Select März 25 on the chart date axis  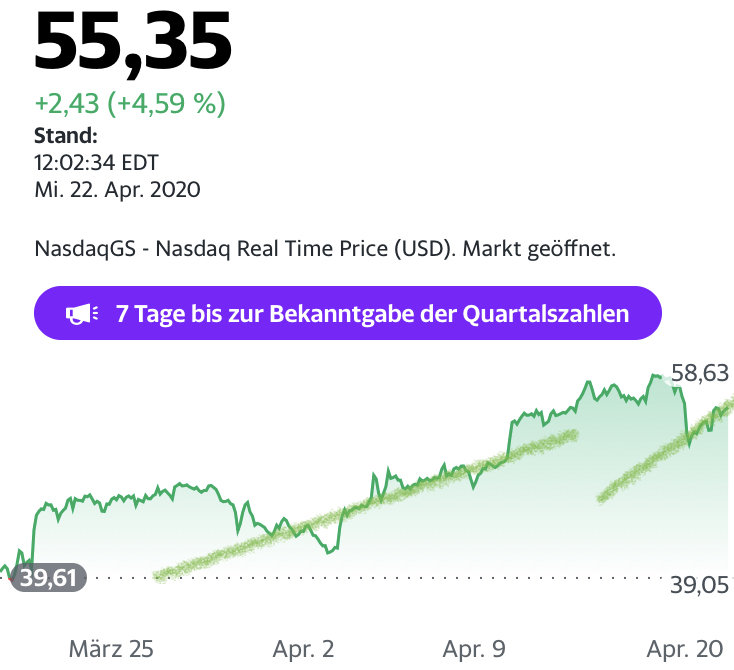click(111, 649)
